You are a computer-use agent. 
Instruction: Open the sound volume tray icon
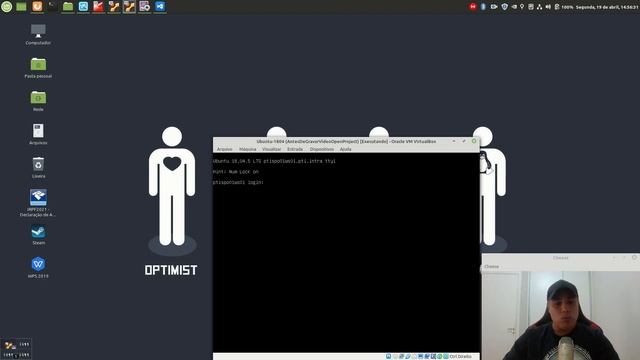548,7
